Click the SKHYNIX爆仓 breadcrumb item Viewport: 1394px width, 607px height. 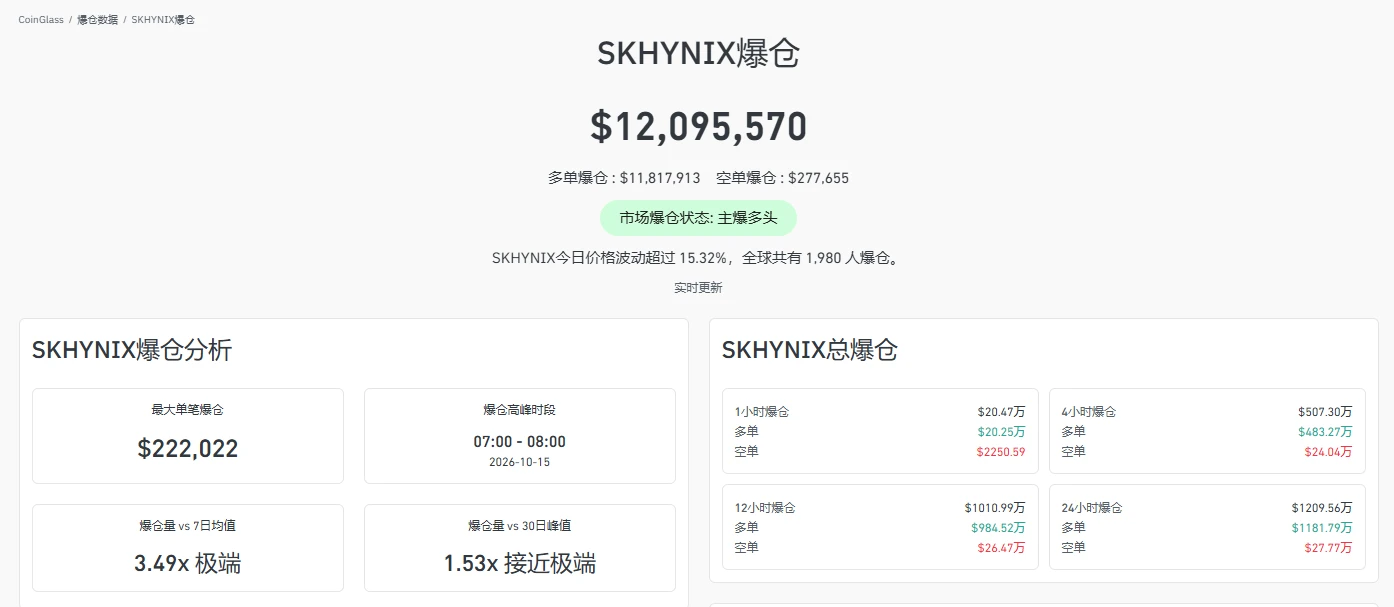[163, 20]
